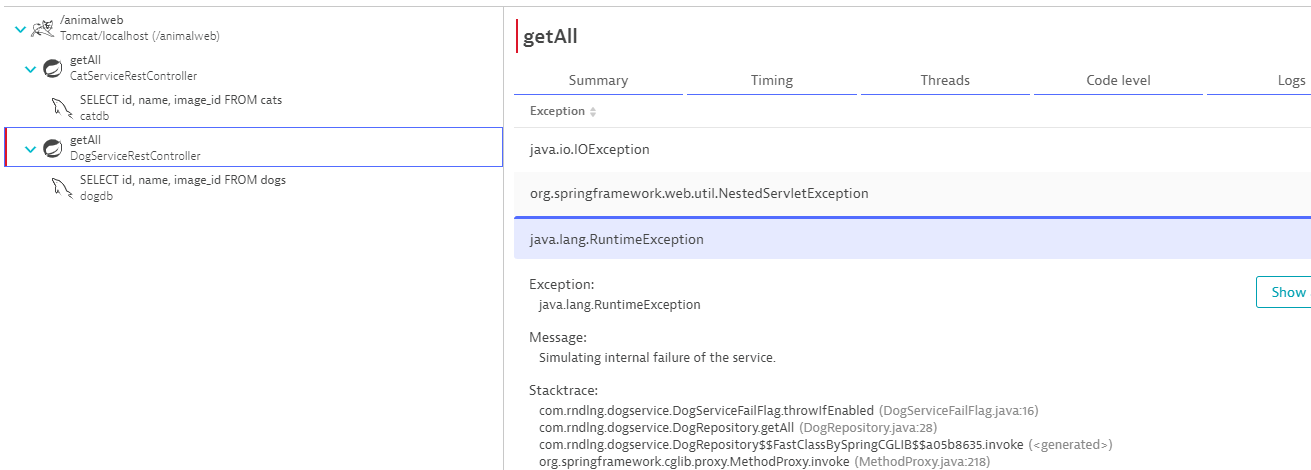Open the Timing tab
The image size is (1311, 470).
pyautogui.click(x=771, y=81)
